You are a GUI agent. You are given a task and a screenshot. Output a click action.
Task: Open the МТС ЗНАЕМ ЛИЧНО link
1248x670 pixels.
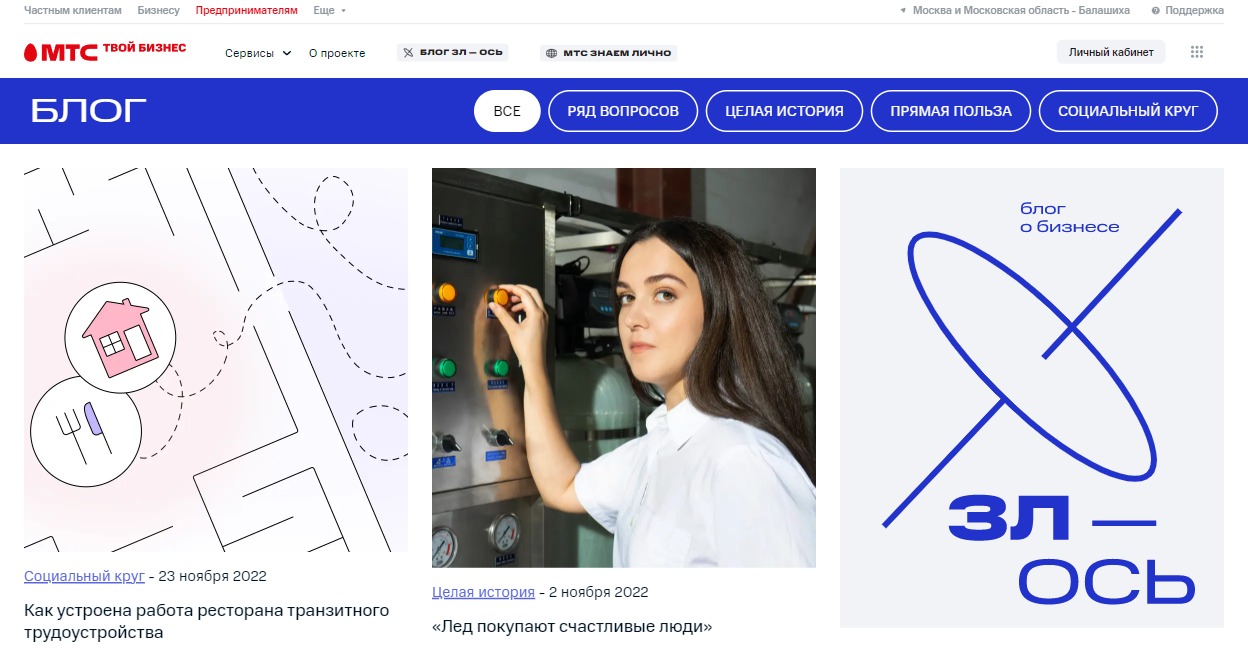[609, 53]
